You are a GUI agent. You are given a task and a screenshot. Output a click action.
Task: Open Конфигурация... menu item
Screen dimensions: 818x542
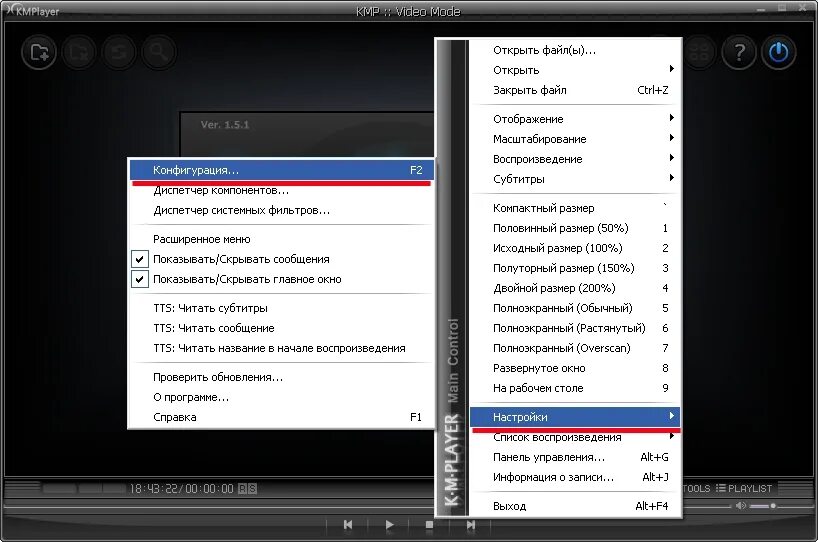click(281, 170)
